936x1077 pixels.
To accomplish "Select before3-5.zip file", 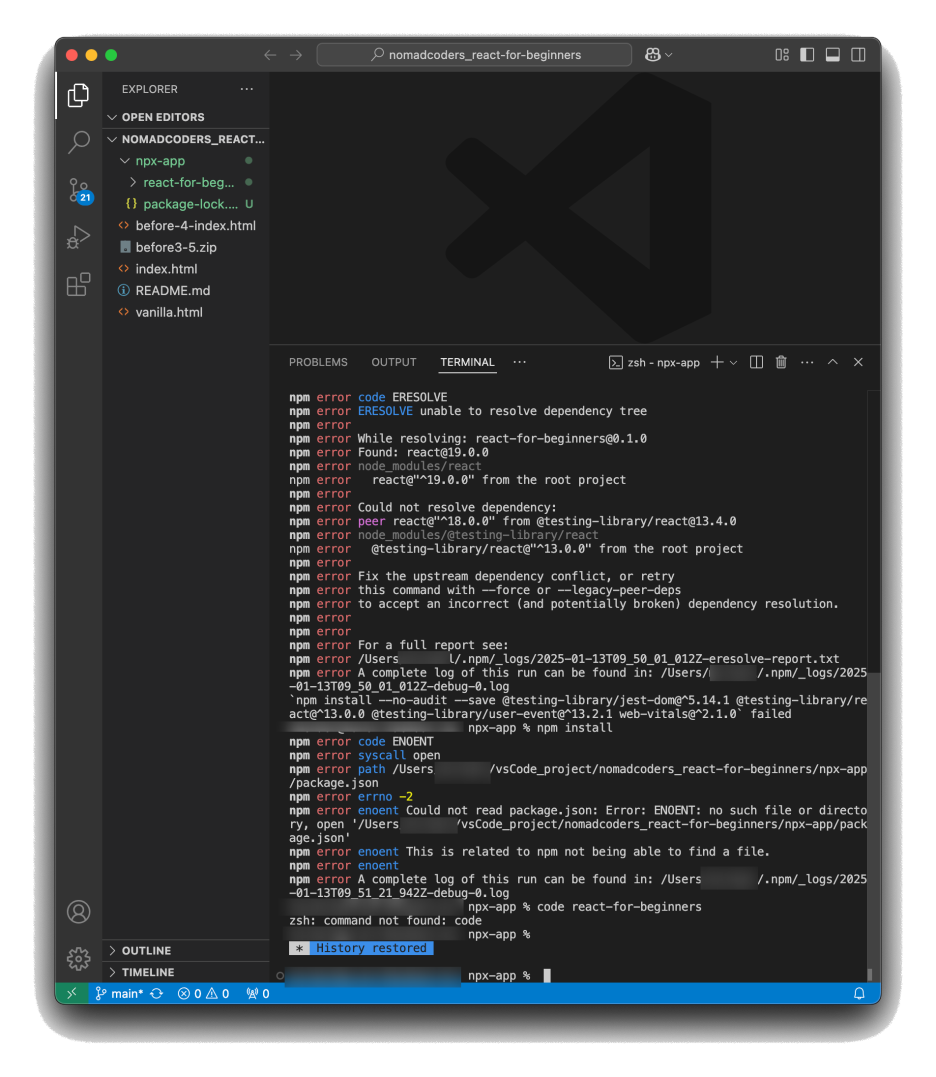I will [x=185, y=247].
